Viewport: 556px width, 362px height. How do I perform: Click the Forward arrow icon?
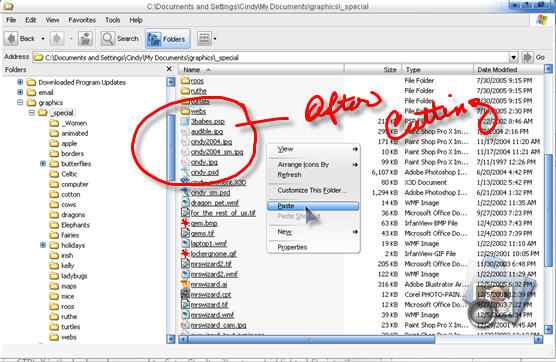click(x=57, y=38)
